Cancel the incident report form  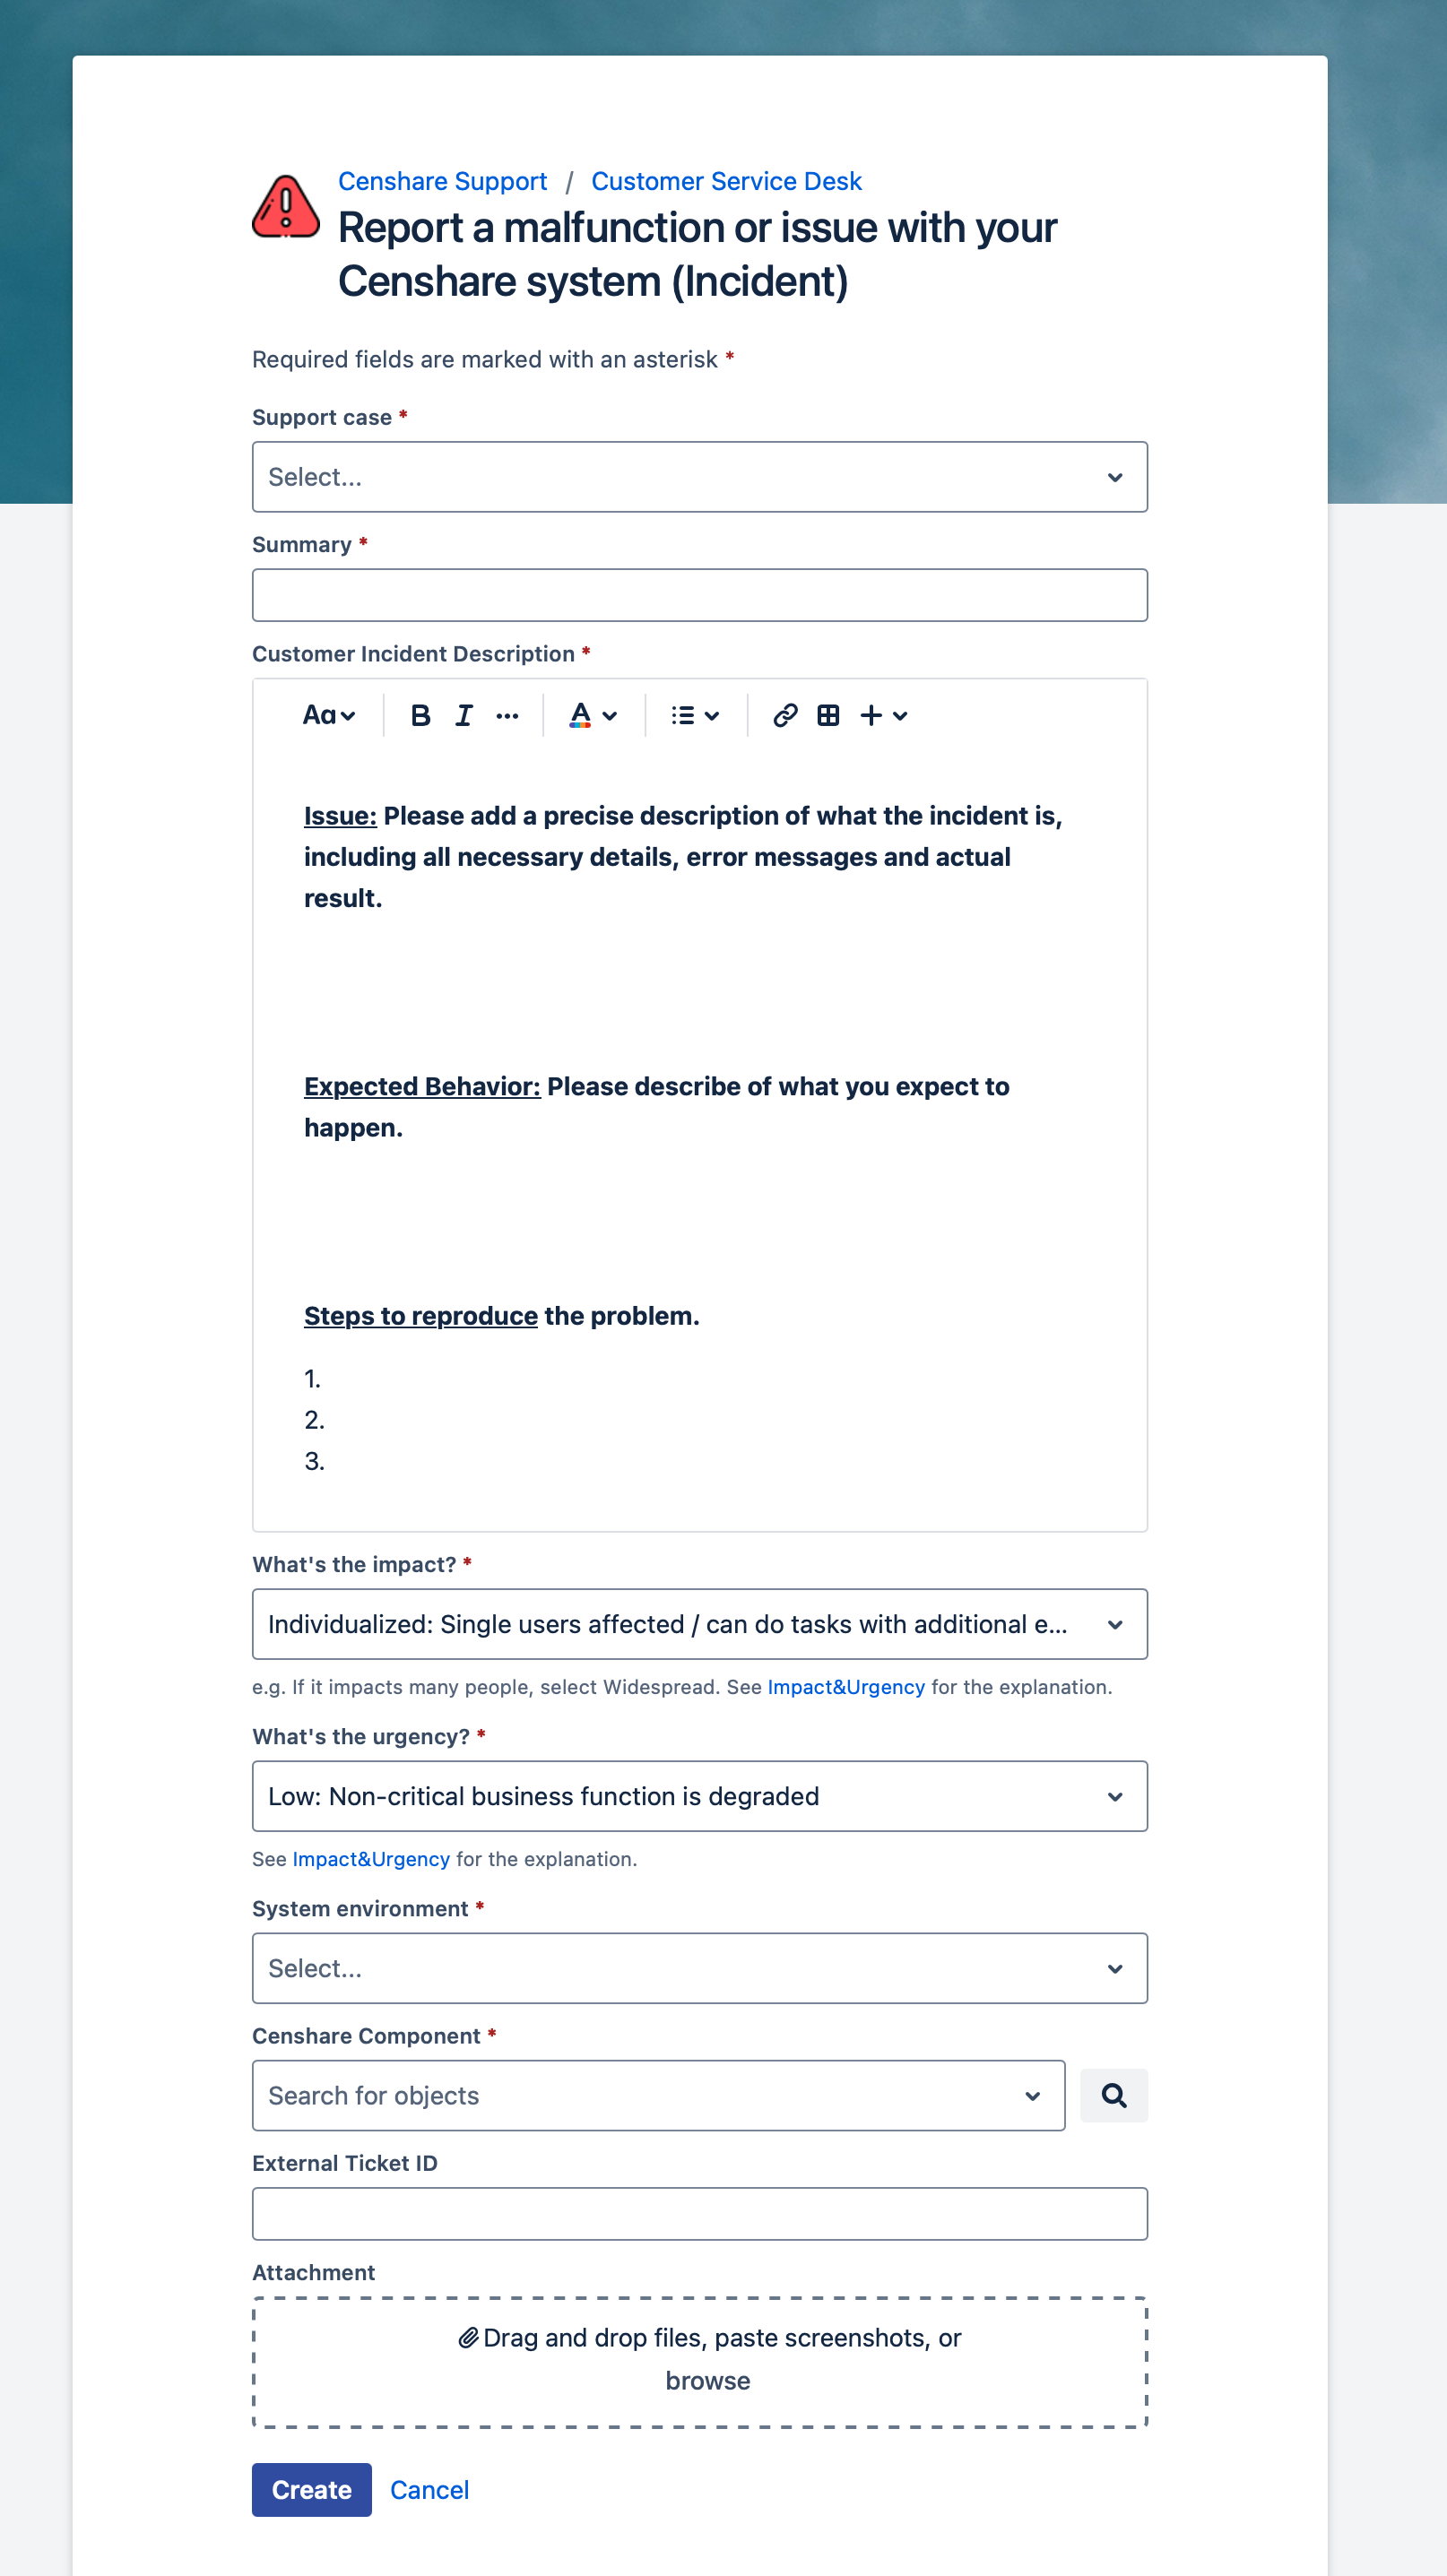[429, 2490]
